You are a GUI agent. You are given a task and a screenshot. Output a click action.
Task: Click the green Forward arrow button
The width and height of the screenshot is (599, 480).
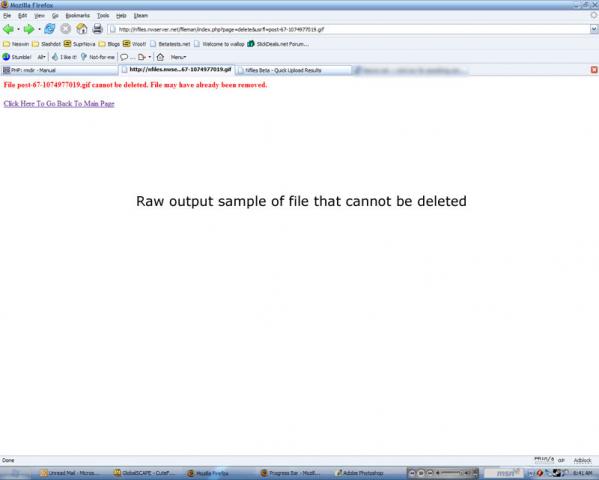click(29, 29)
